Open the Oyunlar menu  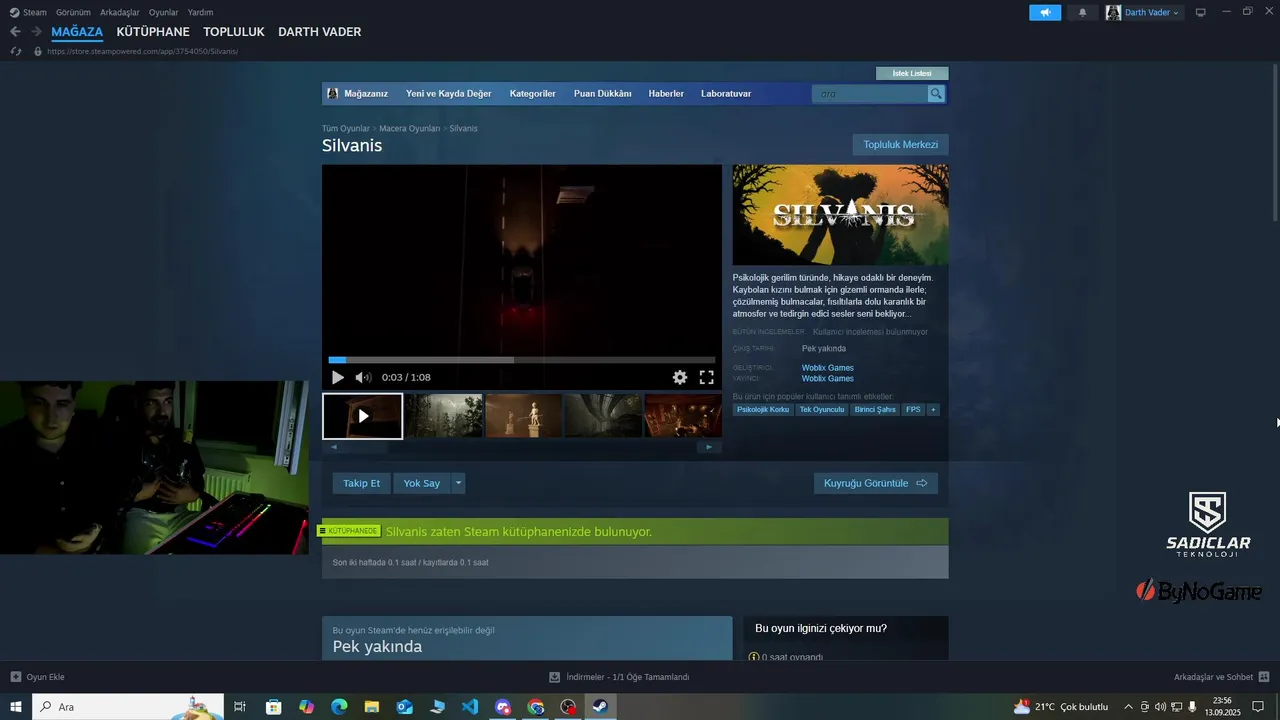164,12
